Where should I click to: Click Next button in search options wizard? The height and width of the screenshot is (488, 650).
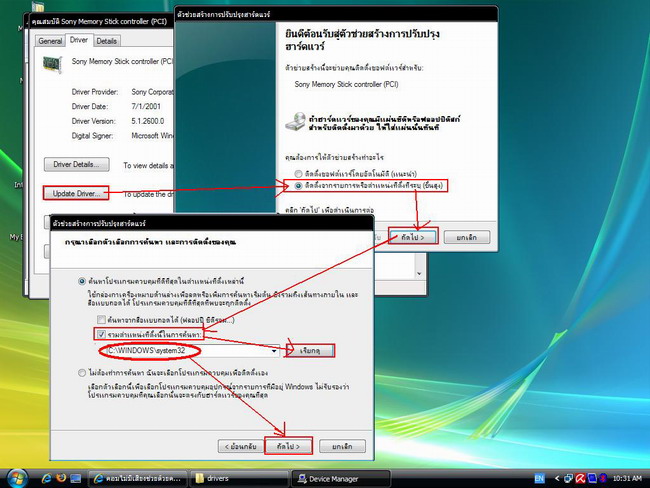(x=289, y=447)
